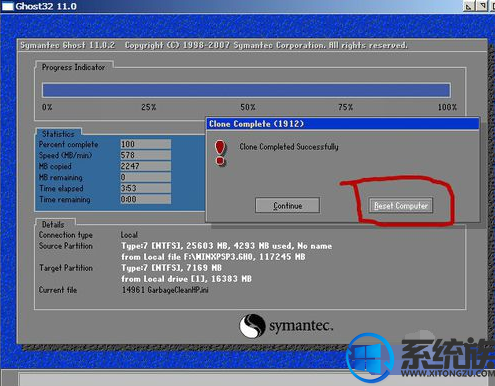Click the Clone Completed Successfully message
Viewport: 495px width, 386px height.
(289, 147)
